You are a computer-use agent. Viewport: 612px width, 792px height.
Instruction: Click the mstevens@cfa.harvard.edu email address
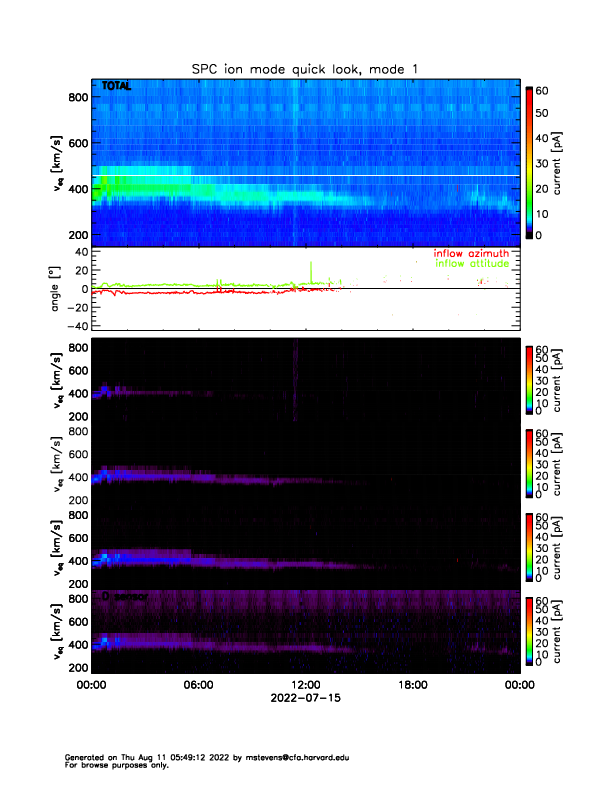(x=290, y=758)
